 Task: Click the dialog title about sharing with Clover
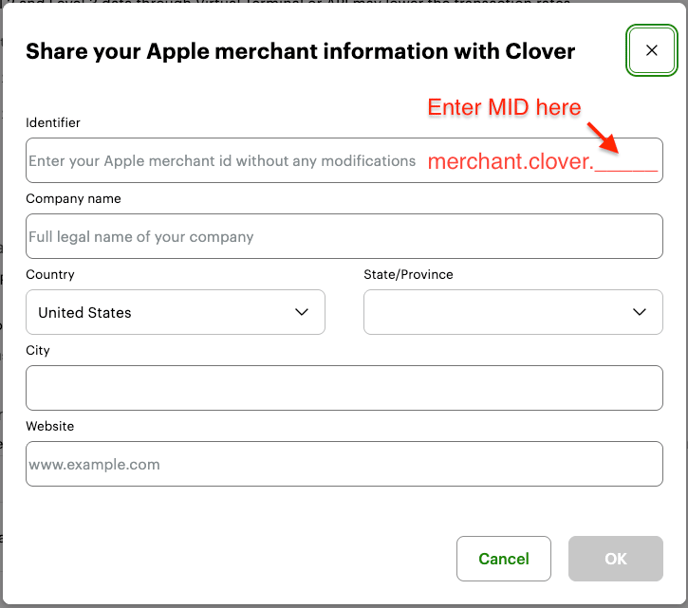(x=300, y=51)
